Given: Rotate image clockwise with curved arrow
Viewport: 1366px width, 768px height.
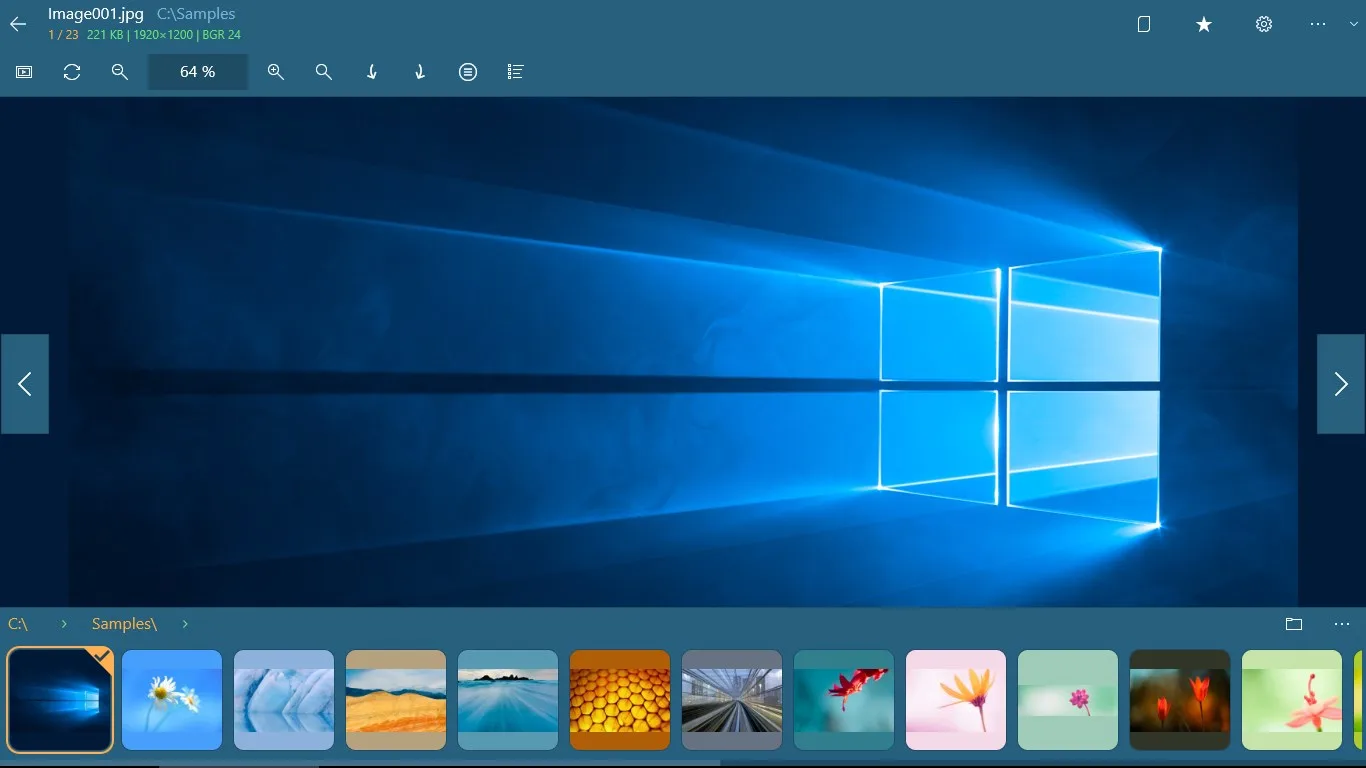Looking at the screenshot, I should (420, 72).
